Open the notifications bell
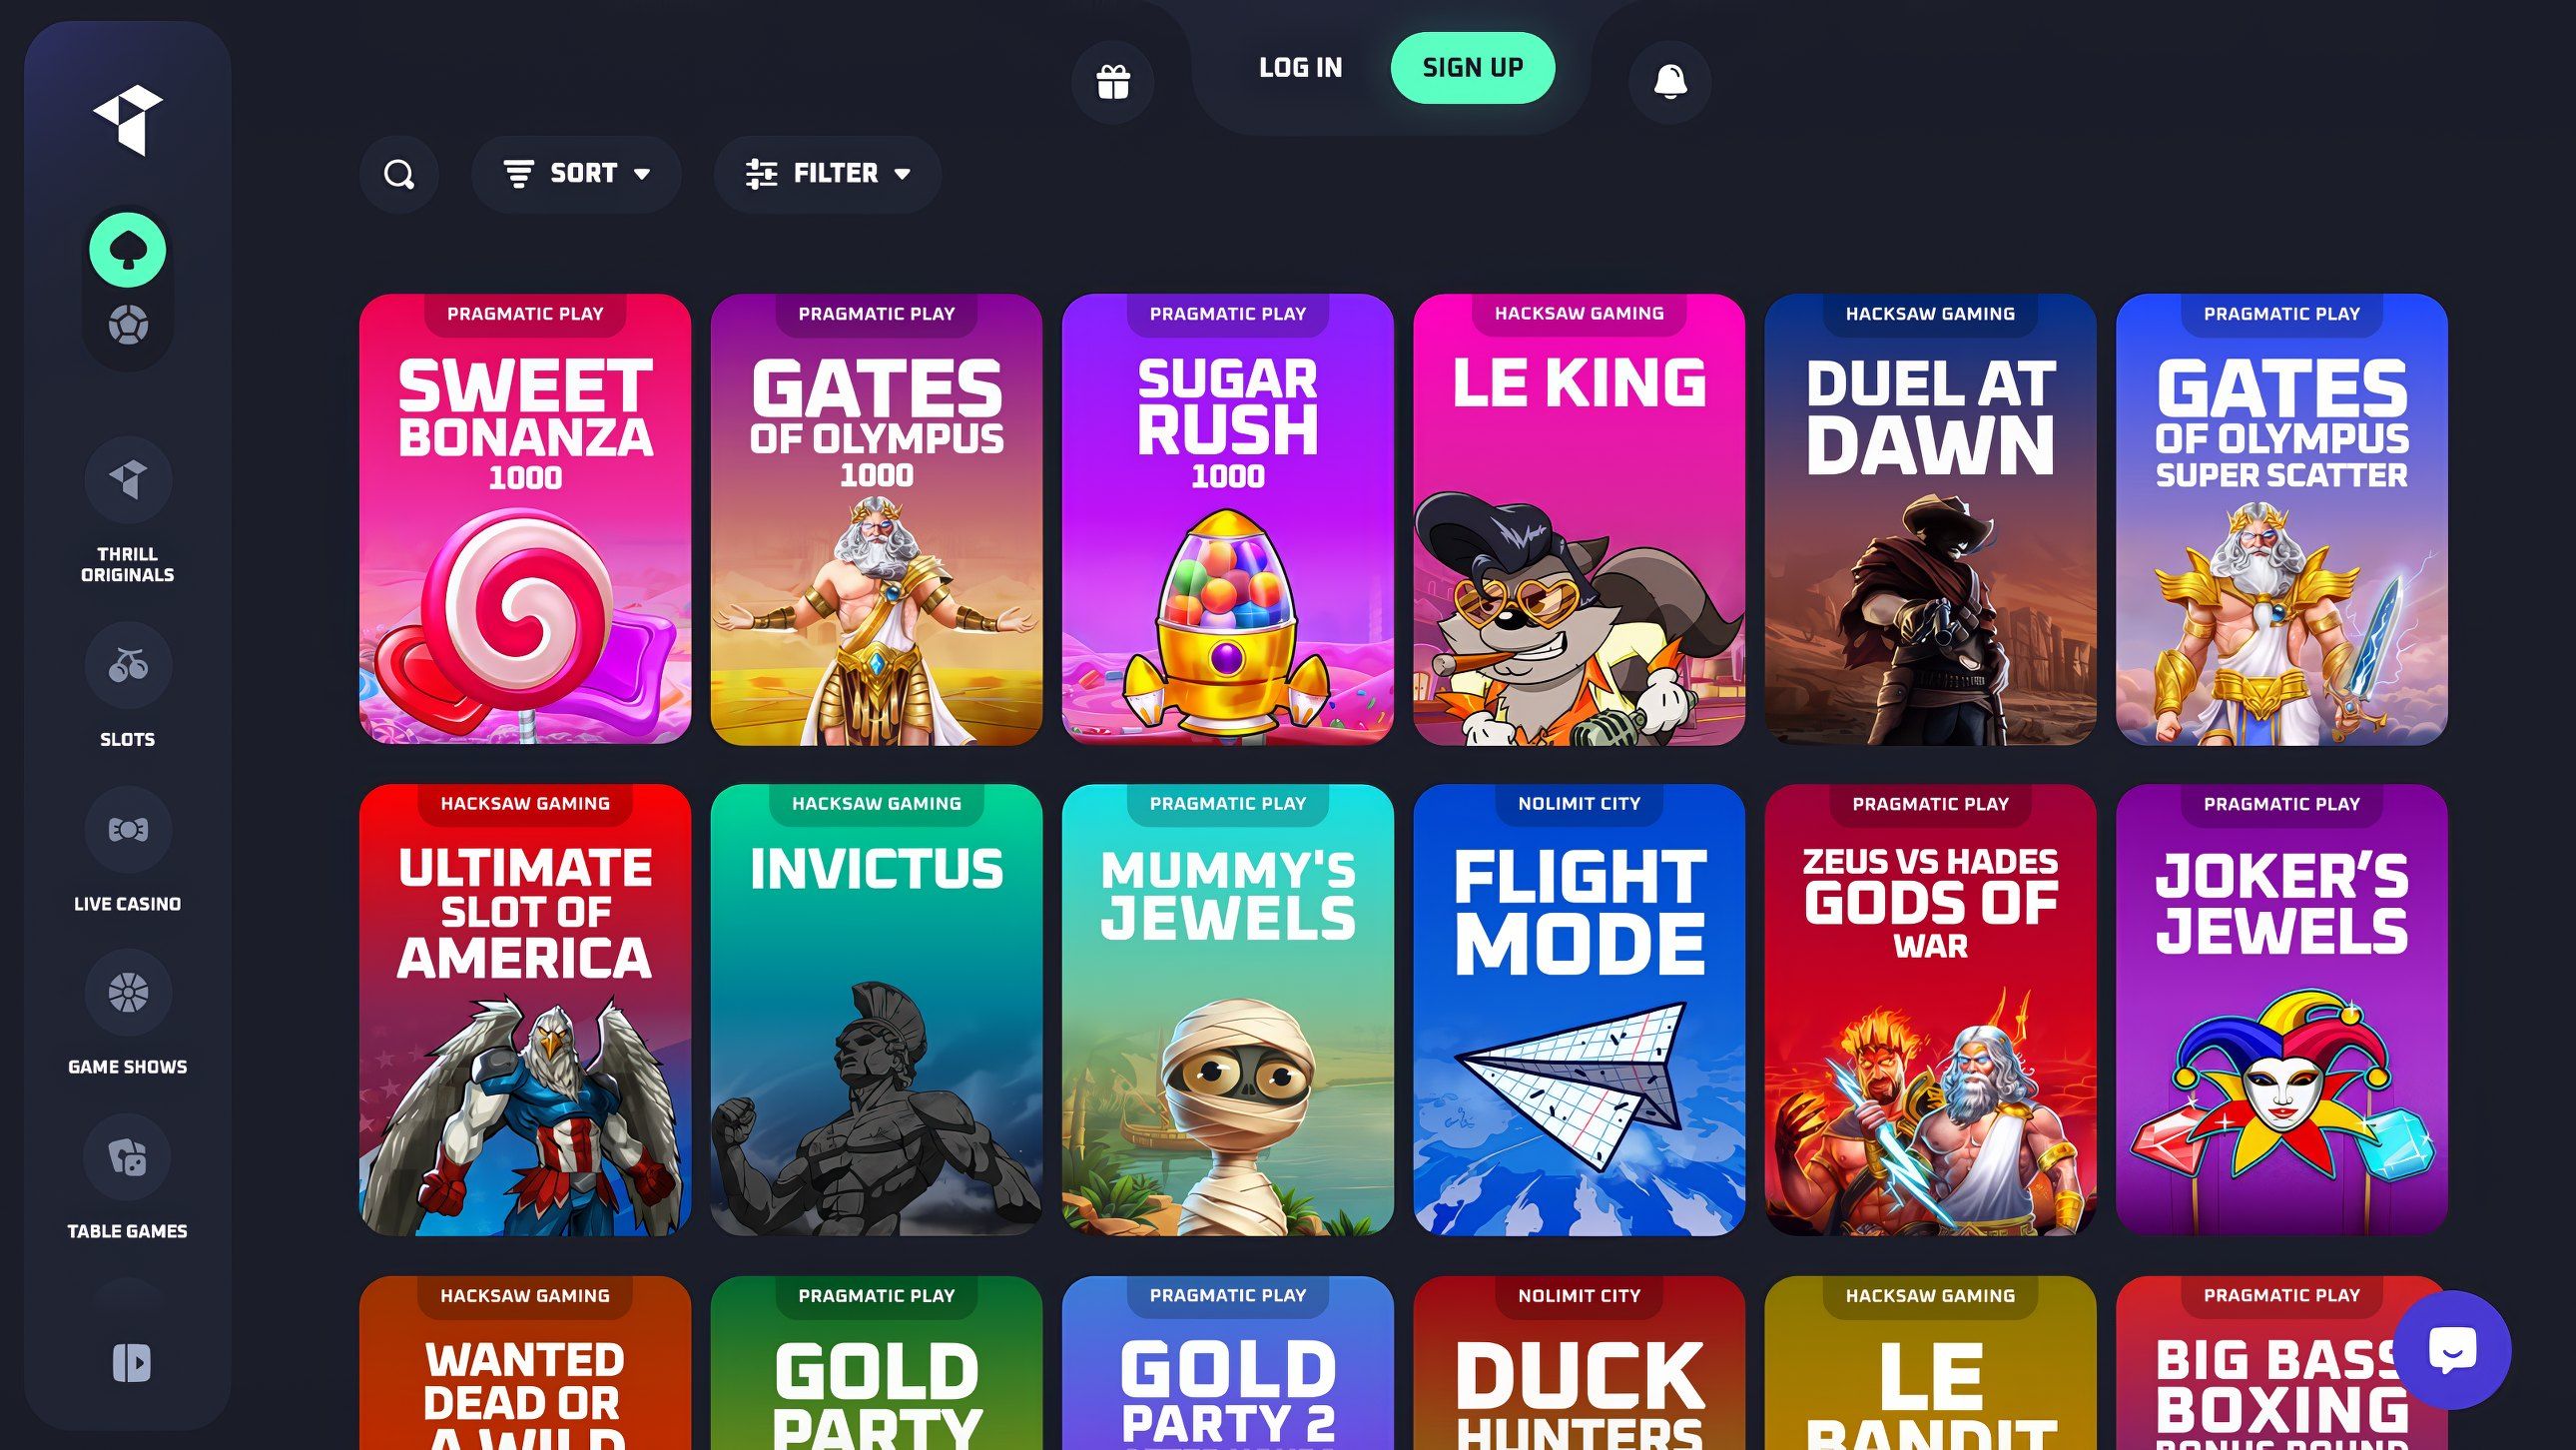The image size is (2576, 1450). tap(1670, 82)
